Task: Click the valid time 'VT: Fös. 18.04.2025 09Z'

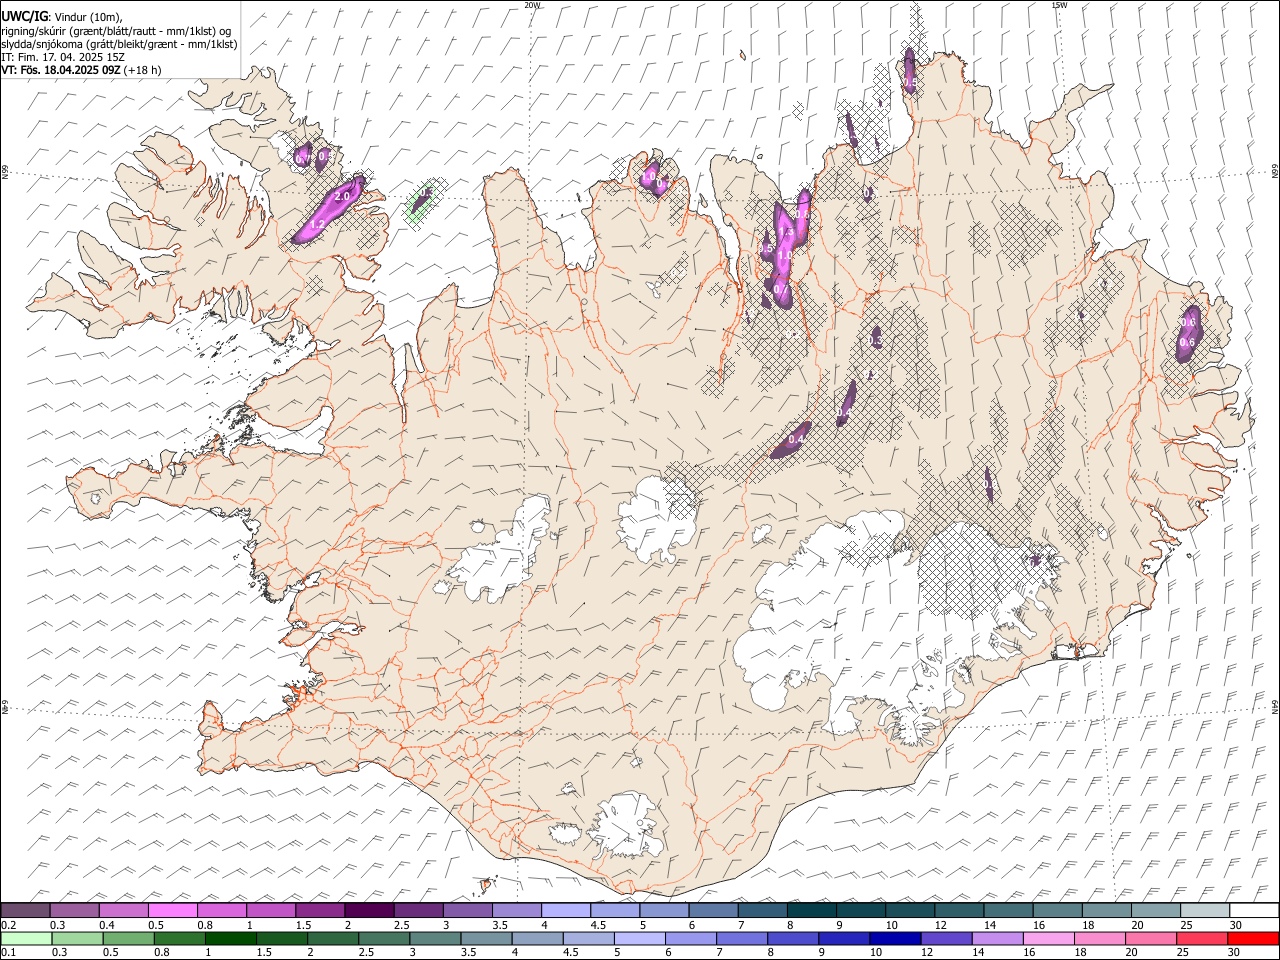Action: pos(61,70)
